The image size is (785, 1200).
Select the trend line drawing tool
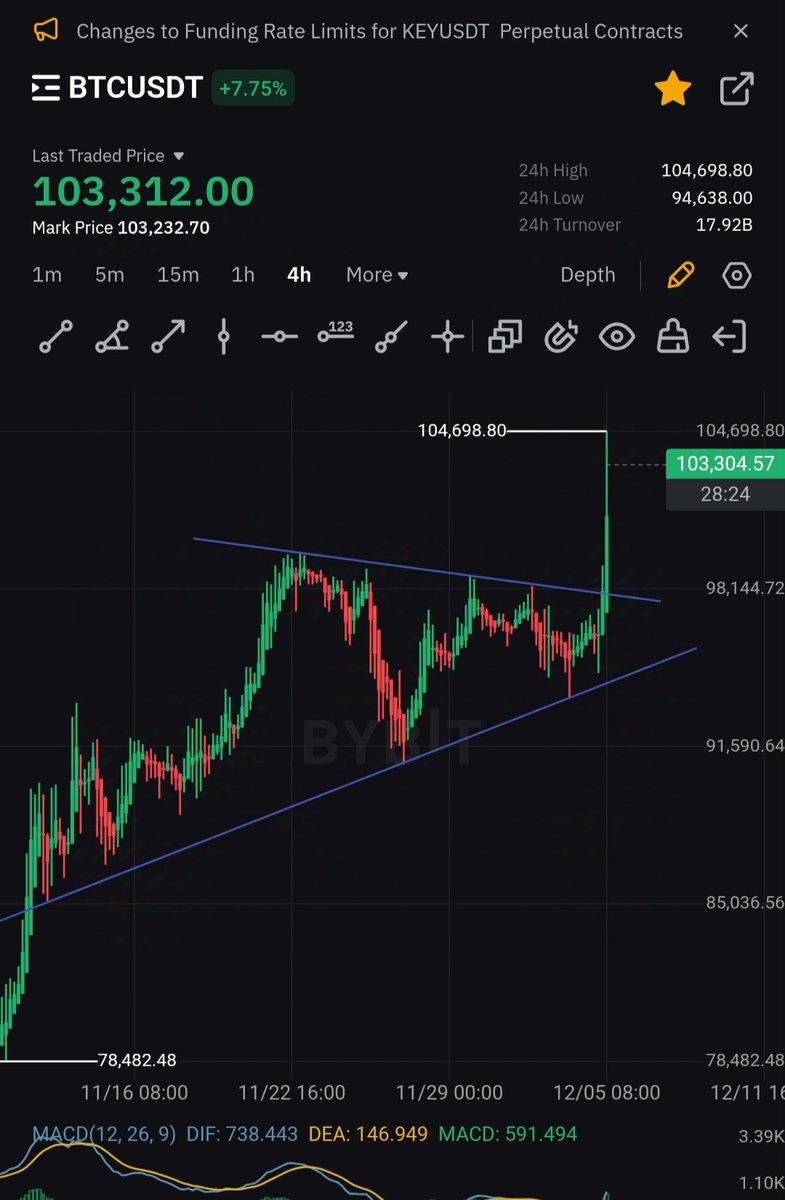[x=56, y=337]
